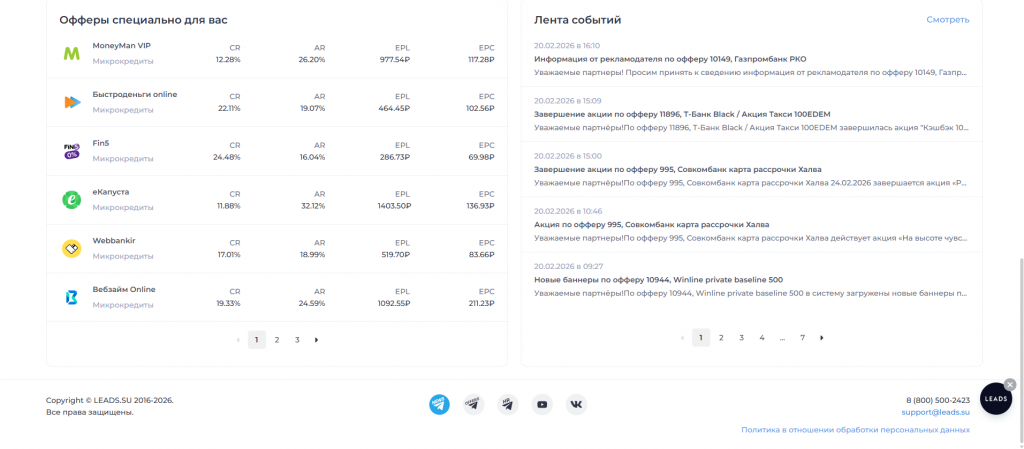Image resolution: width=1024 pixels, height=449 pixels.
Task: Open the Winline private baseline 500 banners news
Action: 659,279
